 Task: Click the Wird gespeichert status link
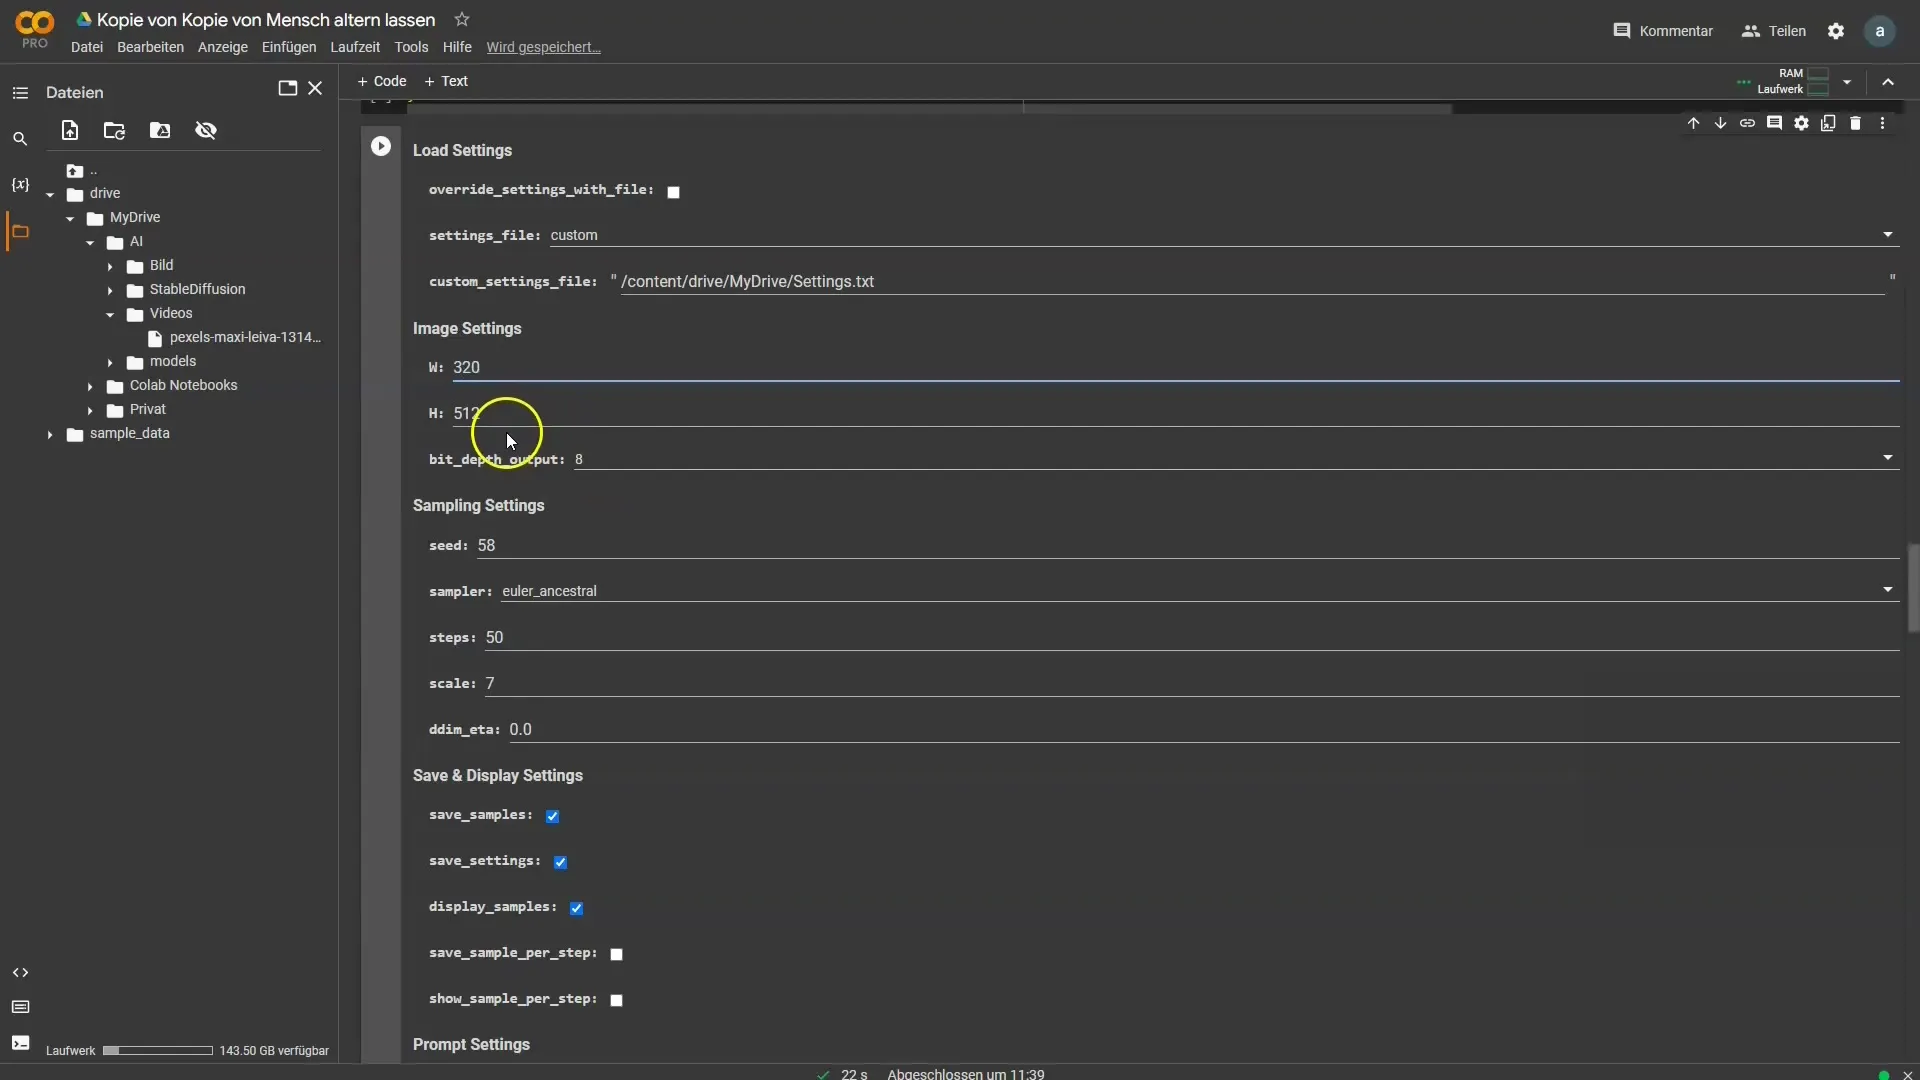(543, 47)
